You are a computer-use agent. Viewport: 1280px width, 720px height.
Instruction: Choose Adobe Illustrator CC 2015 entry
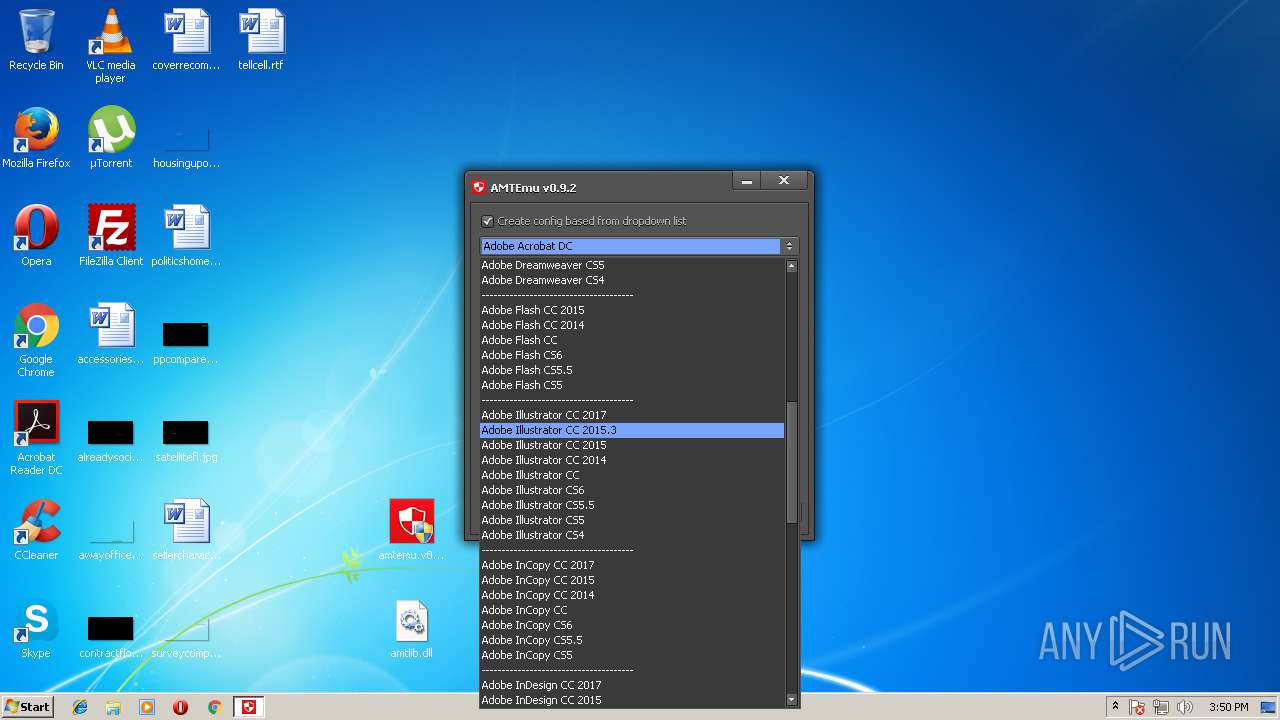click(x=632, y=445)
